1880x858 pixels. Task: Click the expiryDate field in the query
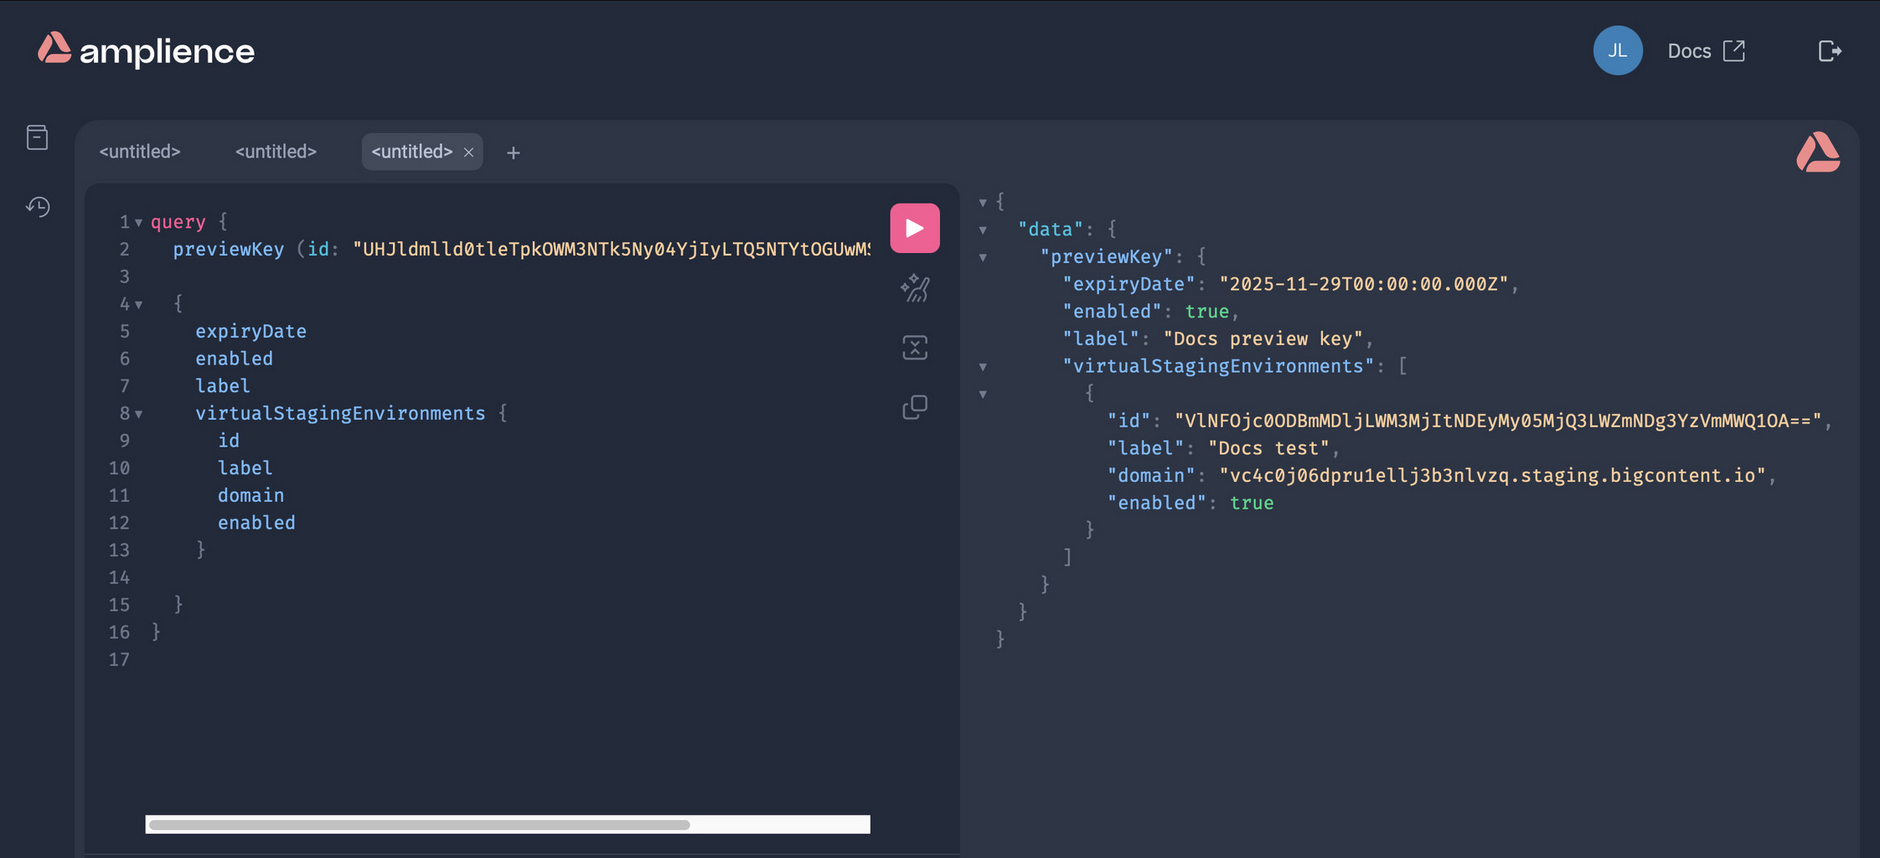click(x=251, y=331)
